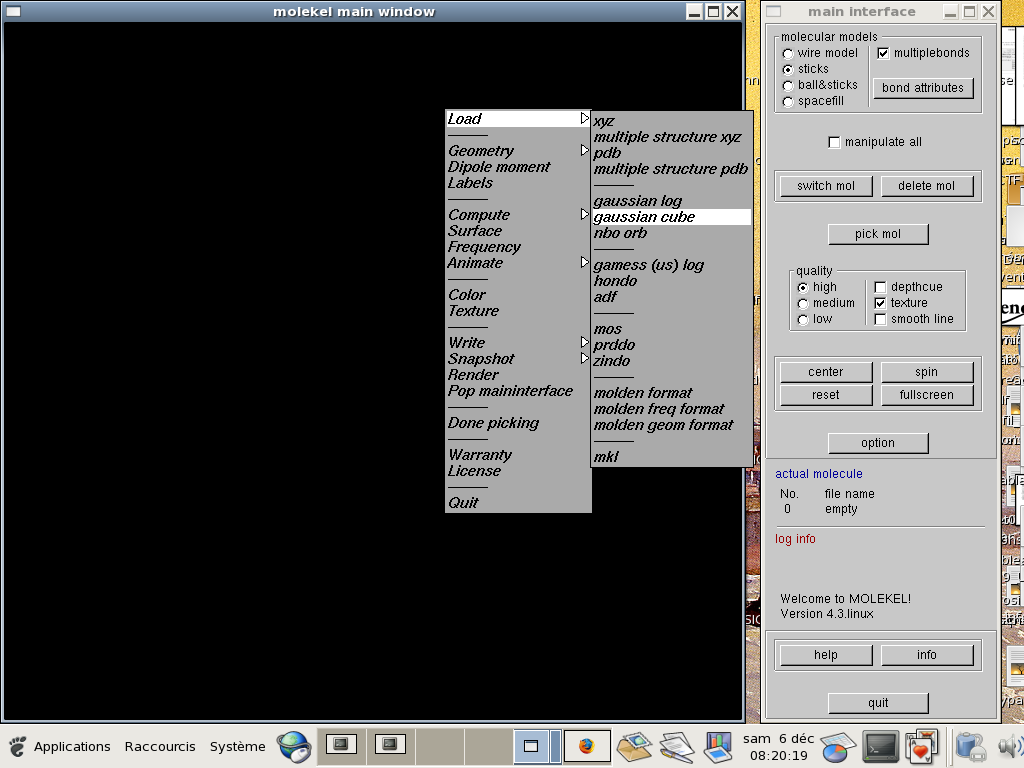
Task: Switch to first workspace with terminal window
Action: 341,745
